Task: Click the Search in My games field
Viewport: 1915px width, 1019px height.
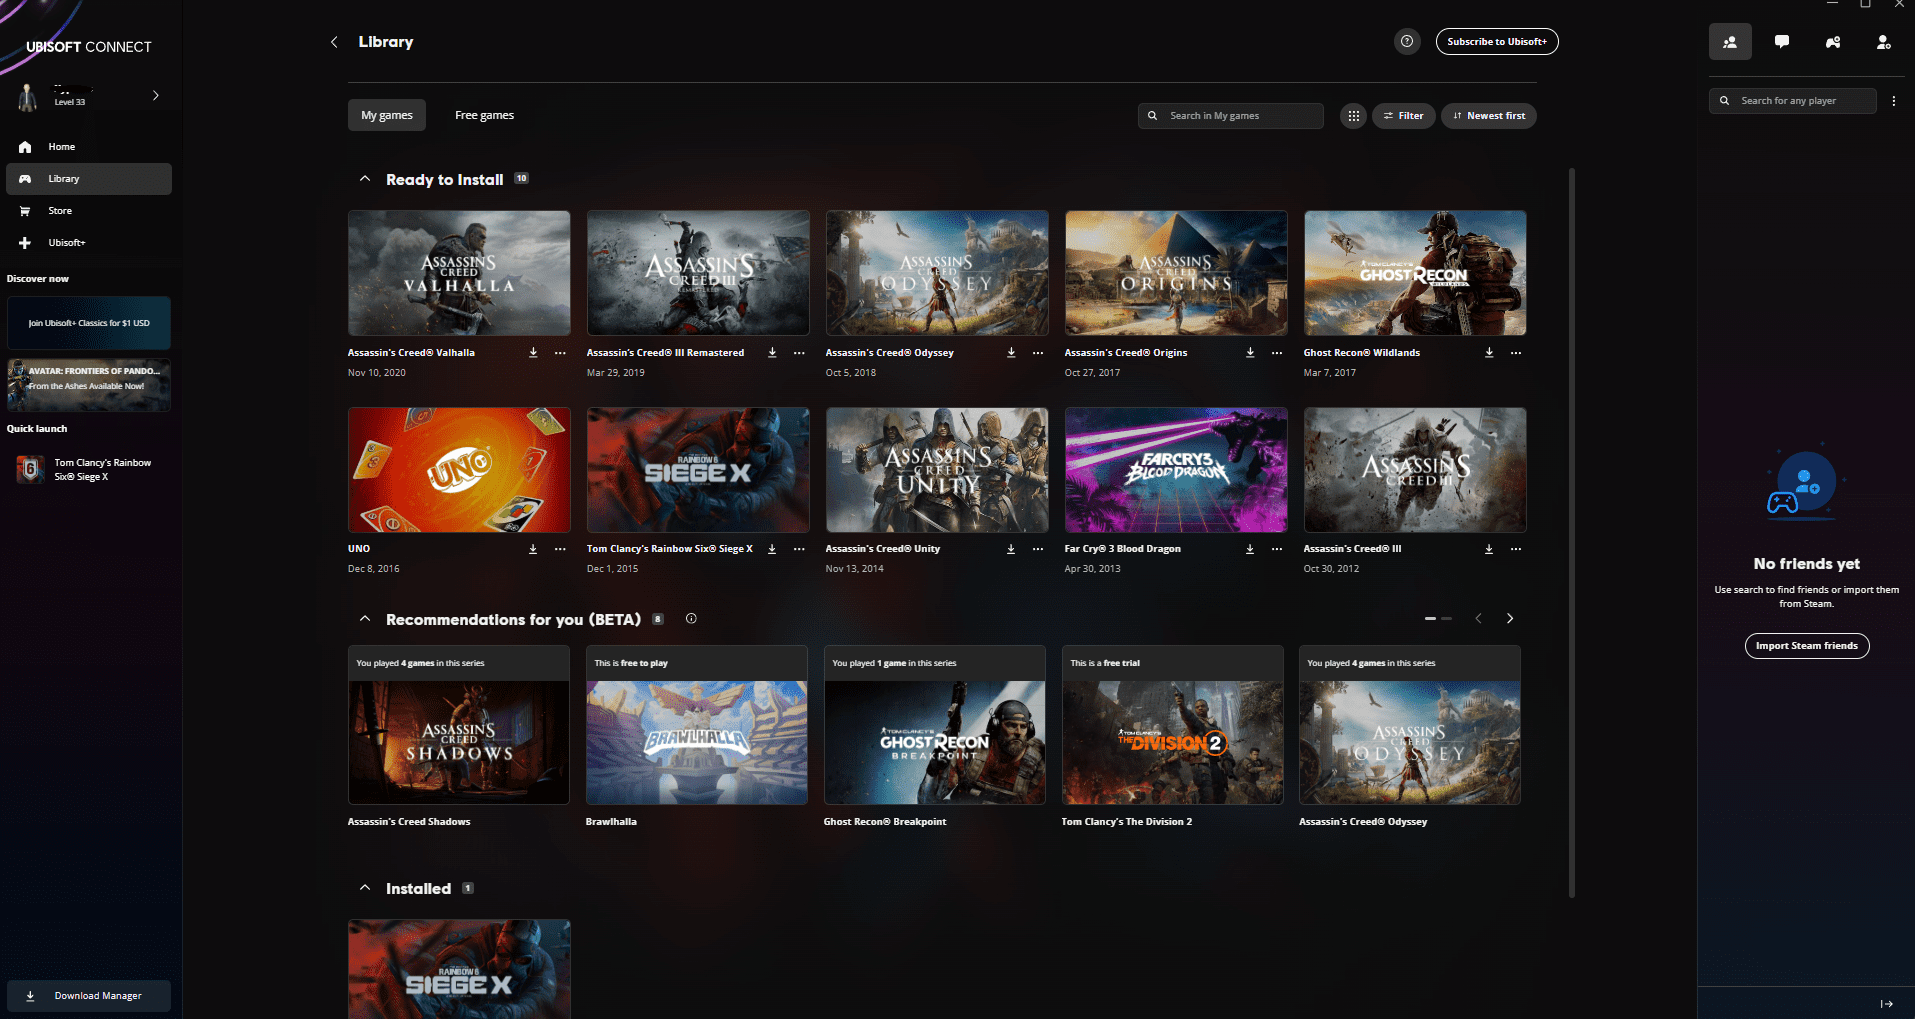Action: 1230,115
